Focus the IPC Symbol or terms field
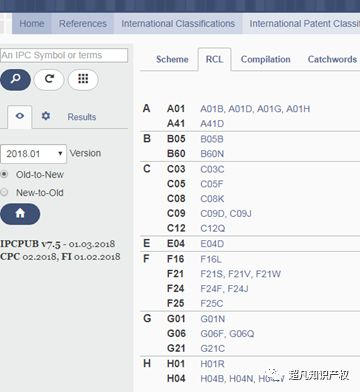This screenshot has height=392, width=360. pos(64,55)
